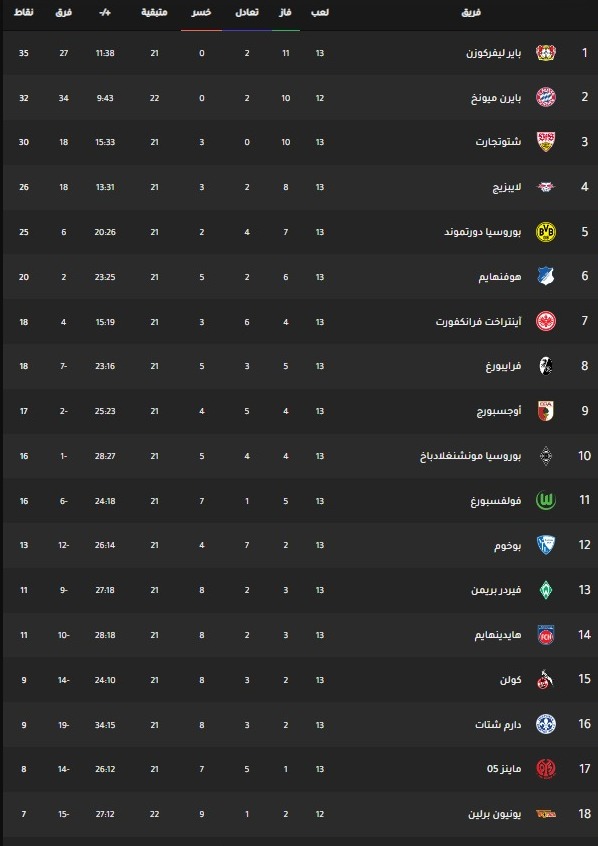The width and height of the screenshot is (598, 846).
Task: Open the Stuttgart team logo
Action: click(x=546, y=142)
